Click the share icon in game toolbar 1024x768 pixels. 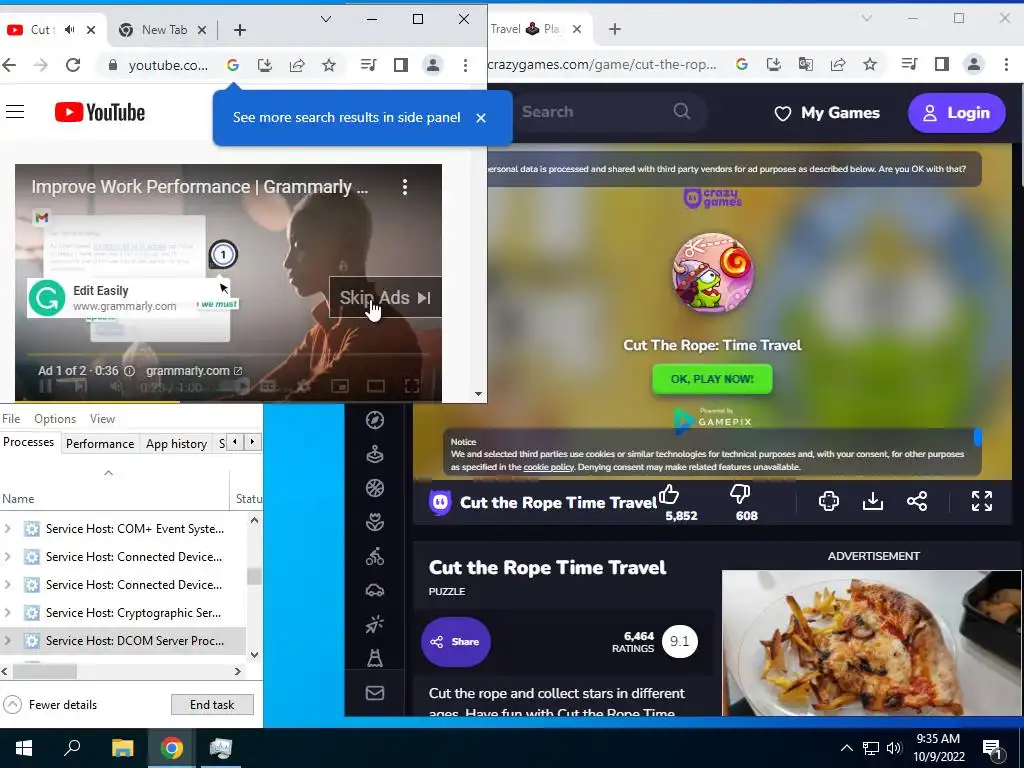pos(917,501)
